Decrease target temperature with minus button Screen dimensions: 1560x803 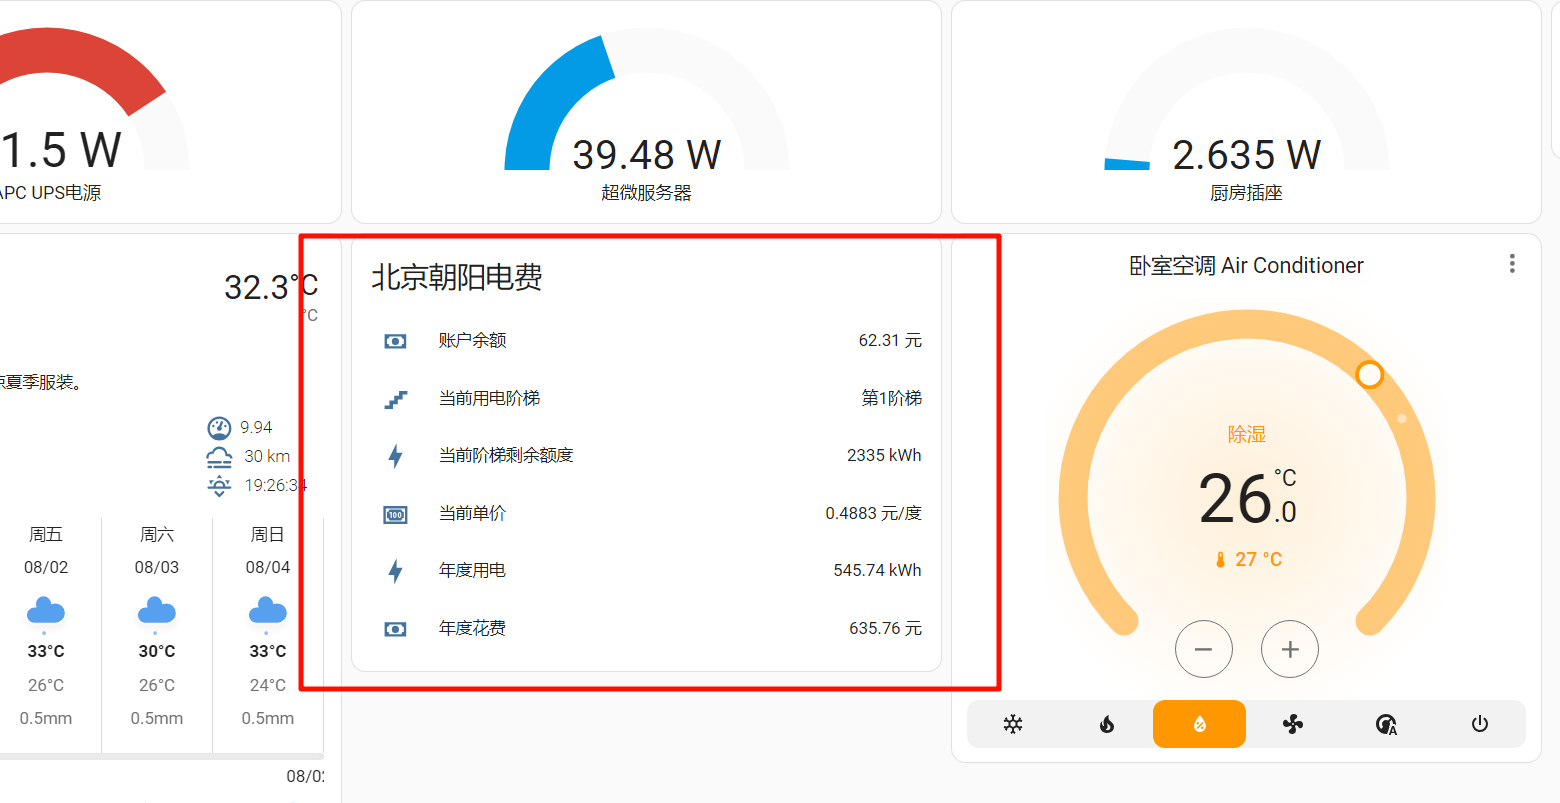(1204, 649)
